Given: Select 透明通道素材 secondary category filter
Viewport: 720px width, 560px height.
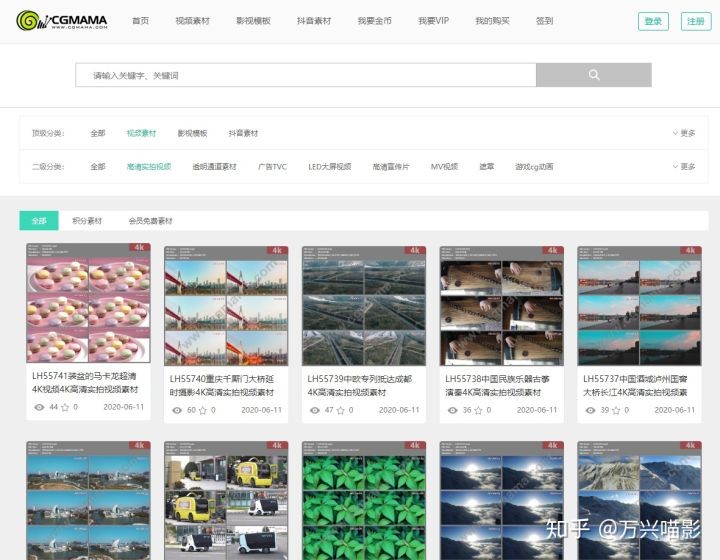Looking at the screenshot, I should pyautogui.click(x=214, y=167).
